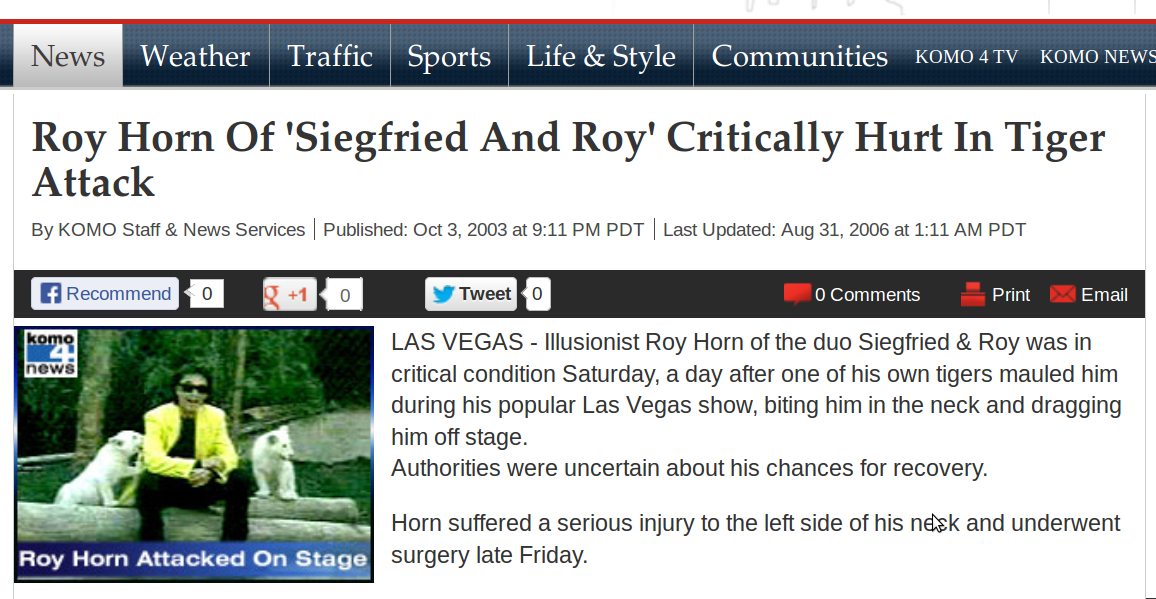Click the Roy Horn Attacked On Stage thumbnail

(194, 454)
